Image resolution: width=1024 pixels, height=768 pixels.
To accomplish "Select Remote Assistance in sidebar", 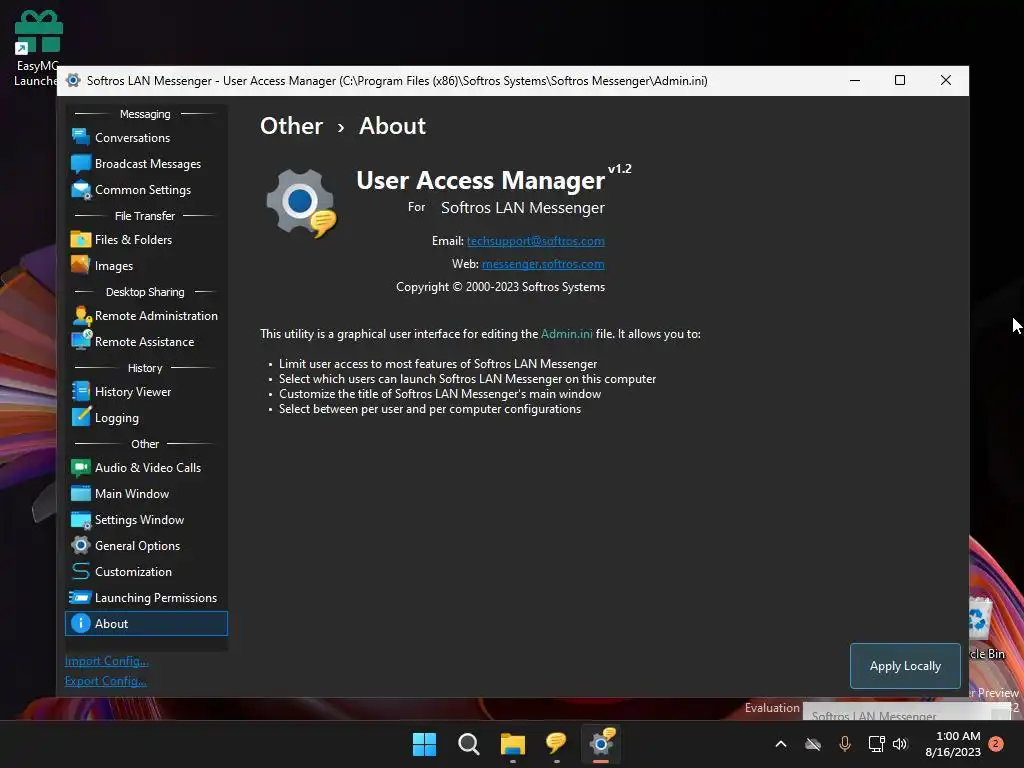I will pyautogui.click(x=146, y=342).
